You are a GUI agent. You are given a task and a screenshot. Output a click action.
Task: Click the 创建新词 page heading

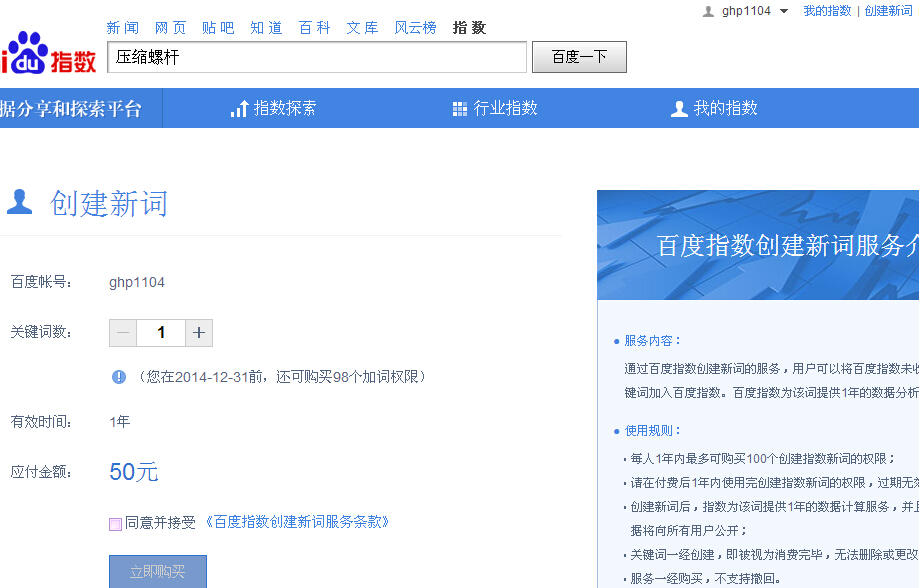(x=109, y=203)
